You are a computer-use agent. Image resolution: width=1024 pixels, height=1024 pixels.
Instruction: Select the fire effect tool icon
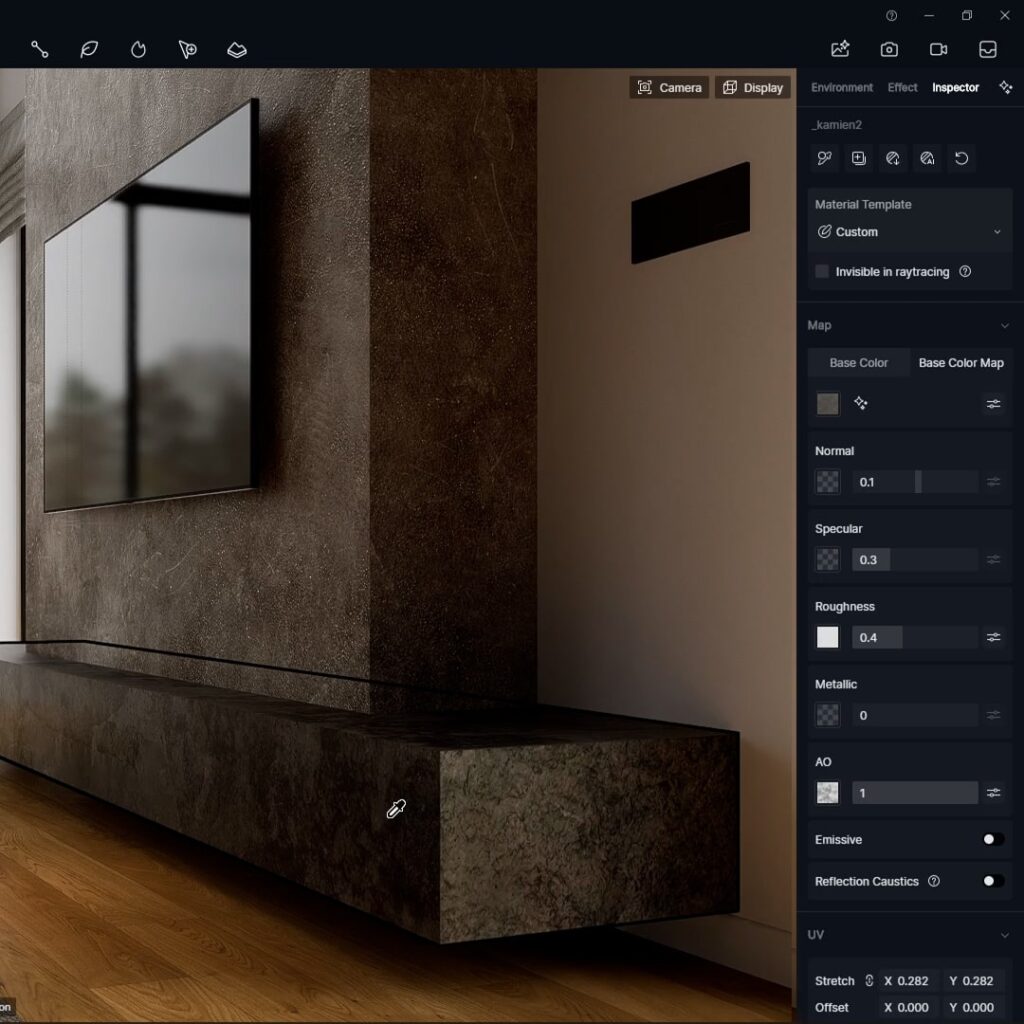tap(138, 49)
